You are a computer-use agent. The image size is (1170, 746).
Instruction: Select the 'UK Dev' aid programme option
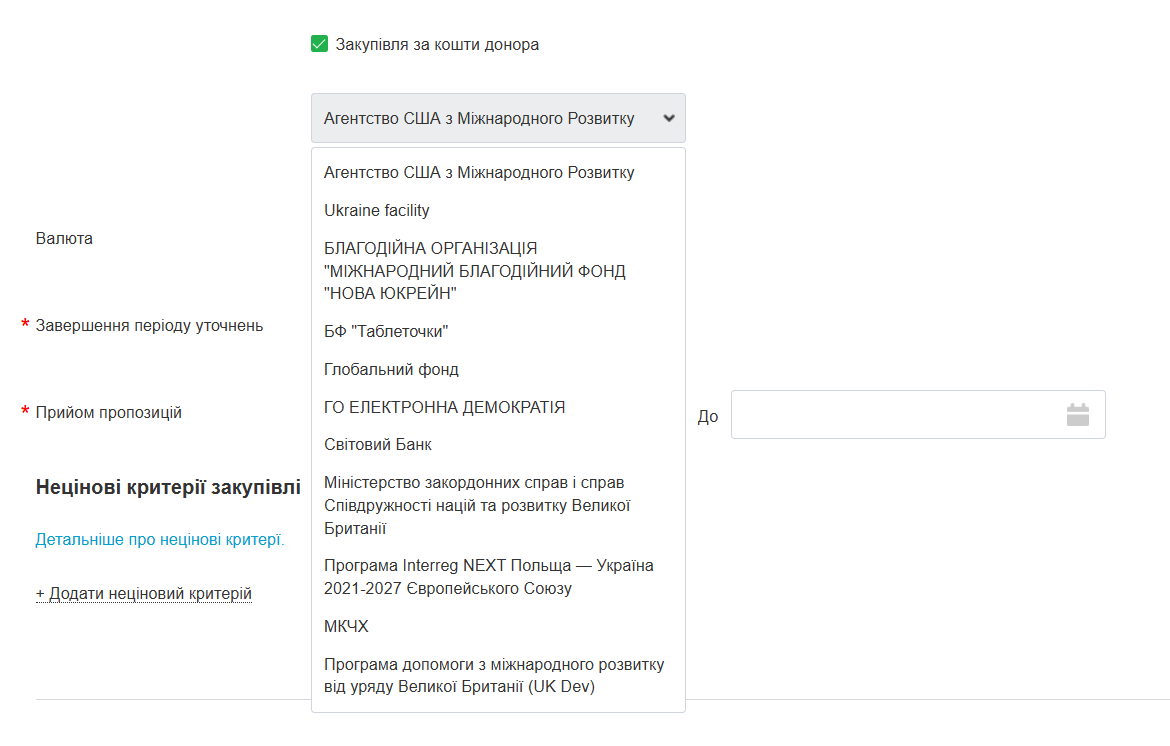tap(493, 675)
